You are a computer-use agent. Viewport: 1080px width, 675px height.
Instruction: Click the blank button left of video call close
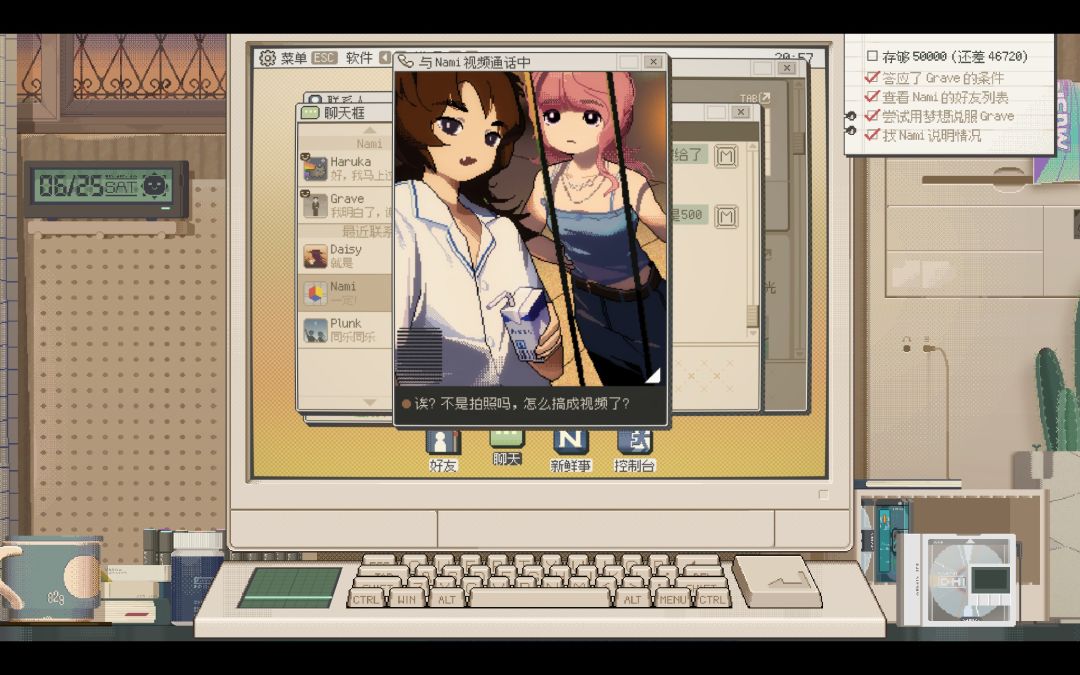(628, 62)
